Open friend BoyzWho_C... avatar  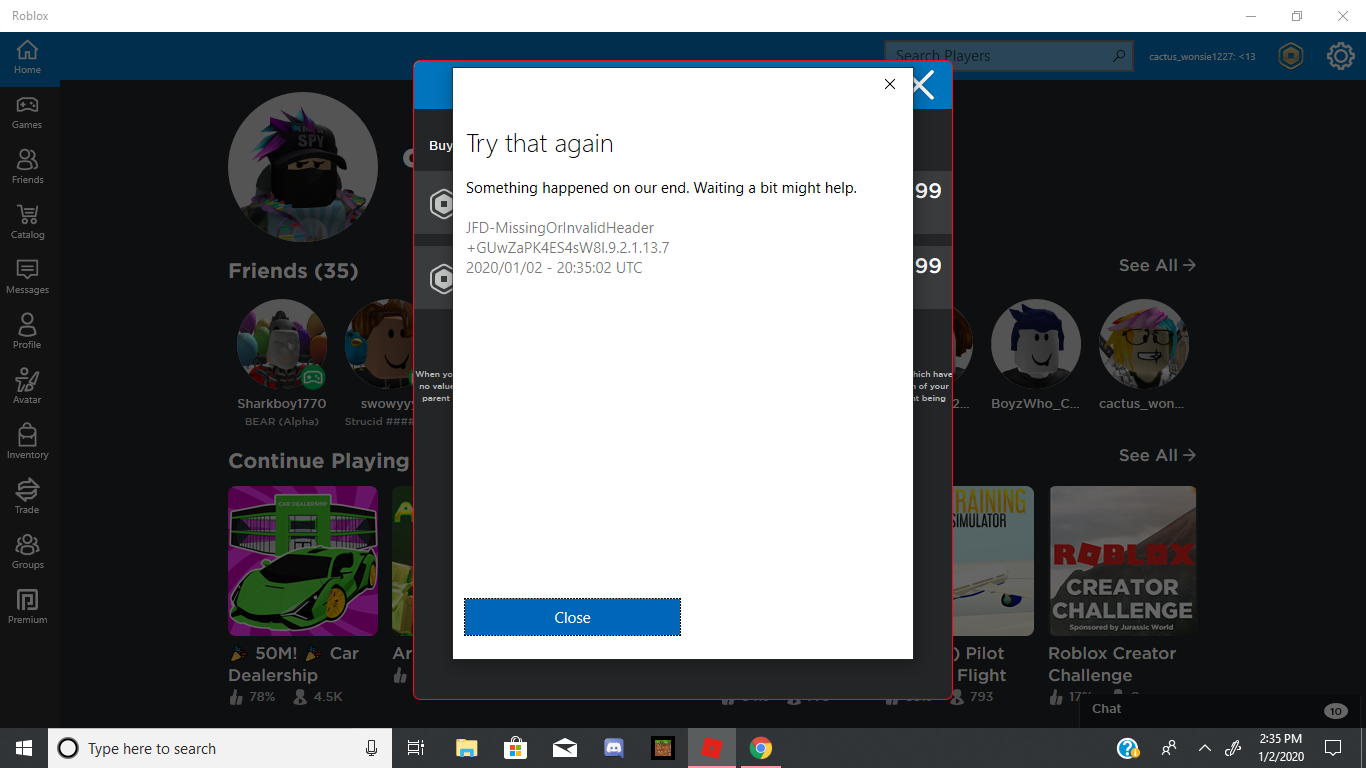1036,344
